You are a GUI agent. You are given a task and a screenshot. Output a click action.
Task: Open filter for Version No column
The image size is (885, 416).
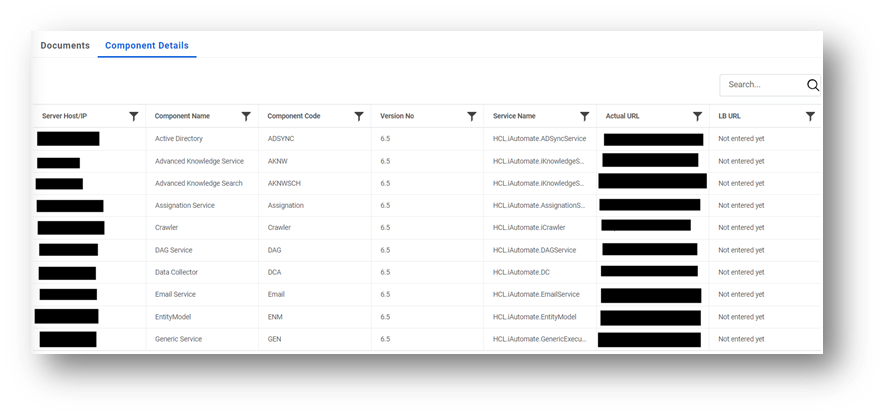[472, 116]
